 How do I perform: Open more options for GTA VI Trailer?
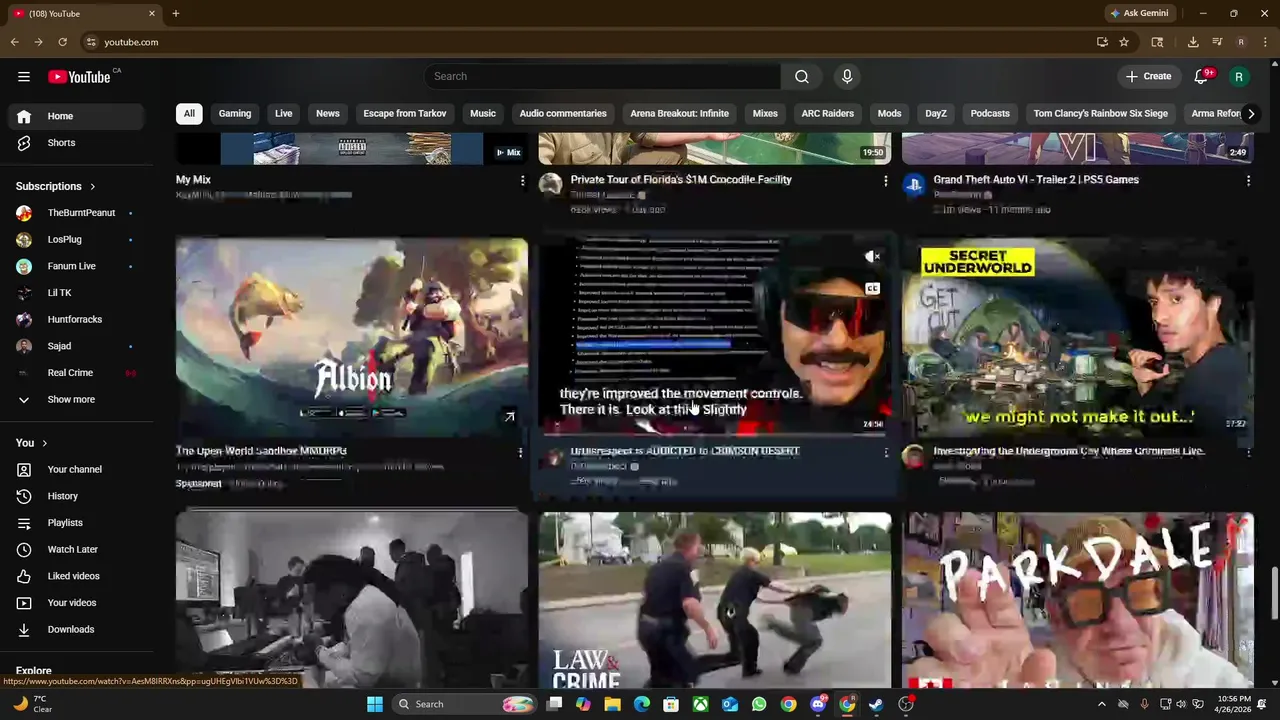pos(1248,181)
